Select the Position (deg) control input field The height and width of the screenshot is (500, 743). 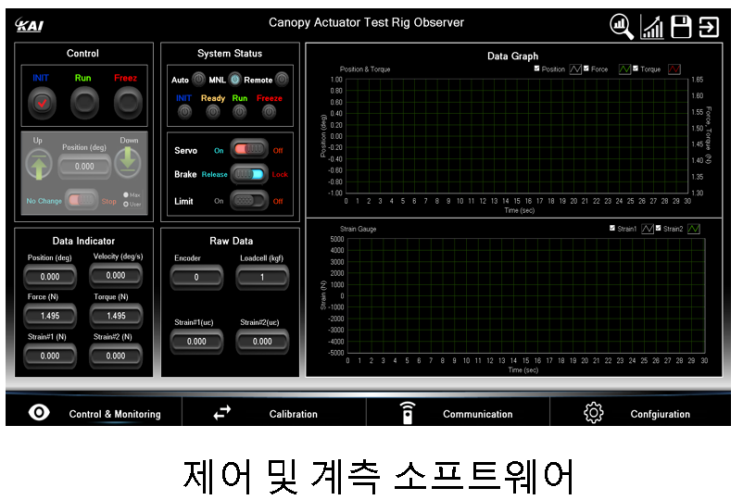click(84, 166)
